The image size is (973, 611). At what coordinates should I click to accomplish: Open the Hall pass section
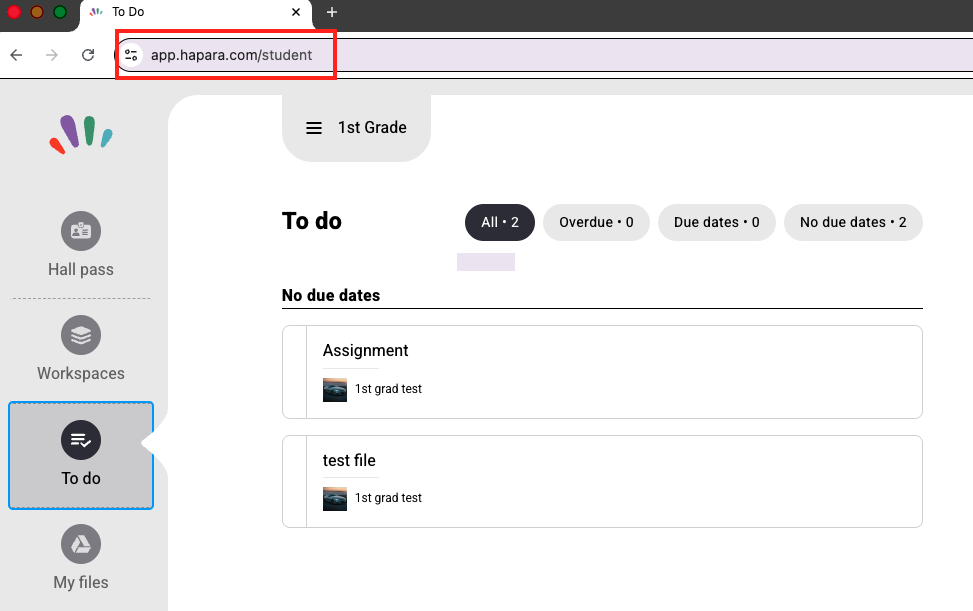tap(81, 245)
